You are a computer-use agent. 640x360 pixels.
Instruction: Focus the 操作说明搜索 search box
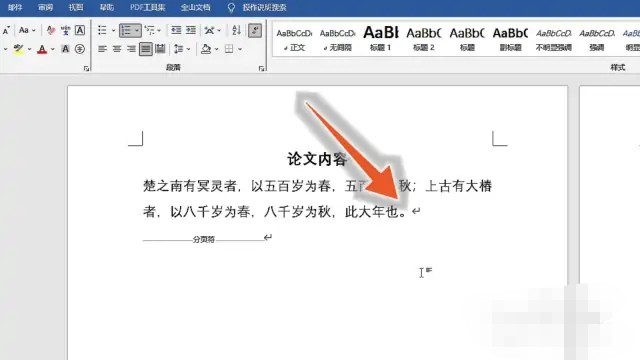[x=264, y=7]
